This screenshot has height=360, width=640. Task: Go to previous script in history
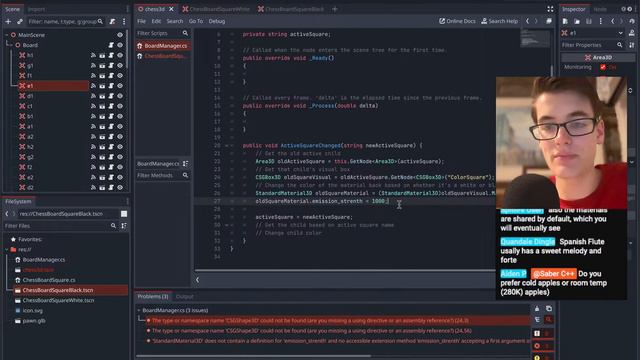click(x=527, y=21)
